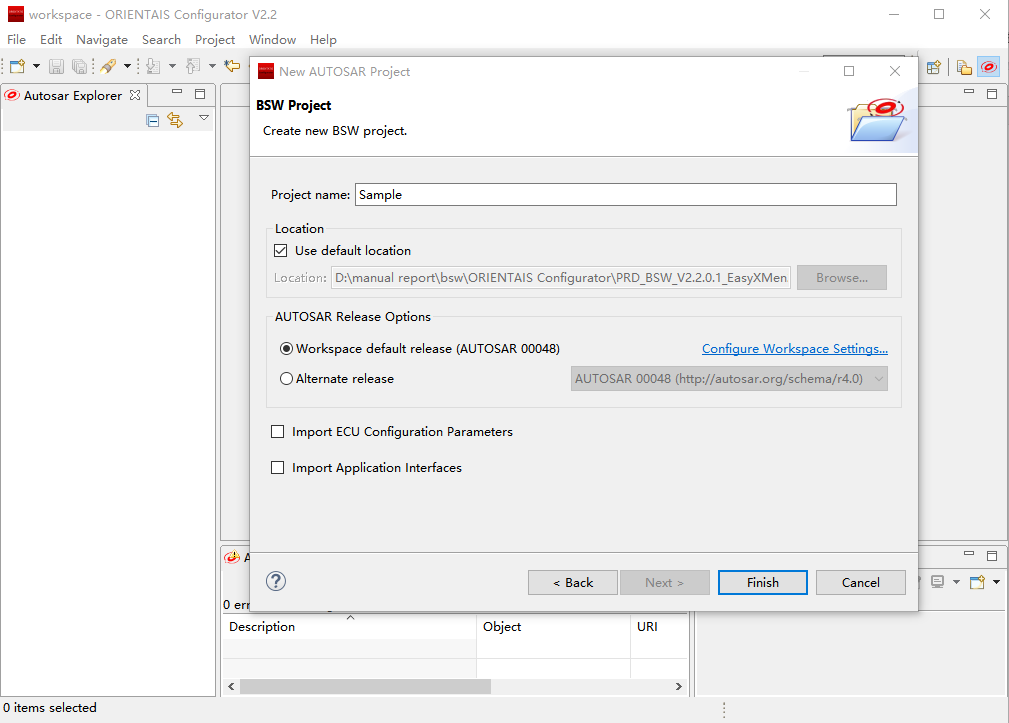Viewport: 1009px width, 723px height.
Task: Switch to the red ORIENTAIS perspective icon
Action: pyautogui.click(x=988, y=67)
